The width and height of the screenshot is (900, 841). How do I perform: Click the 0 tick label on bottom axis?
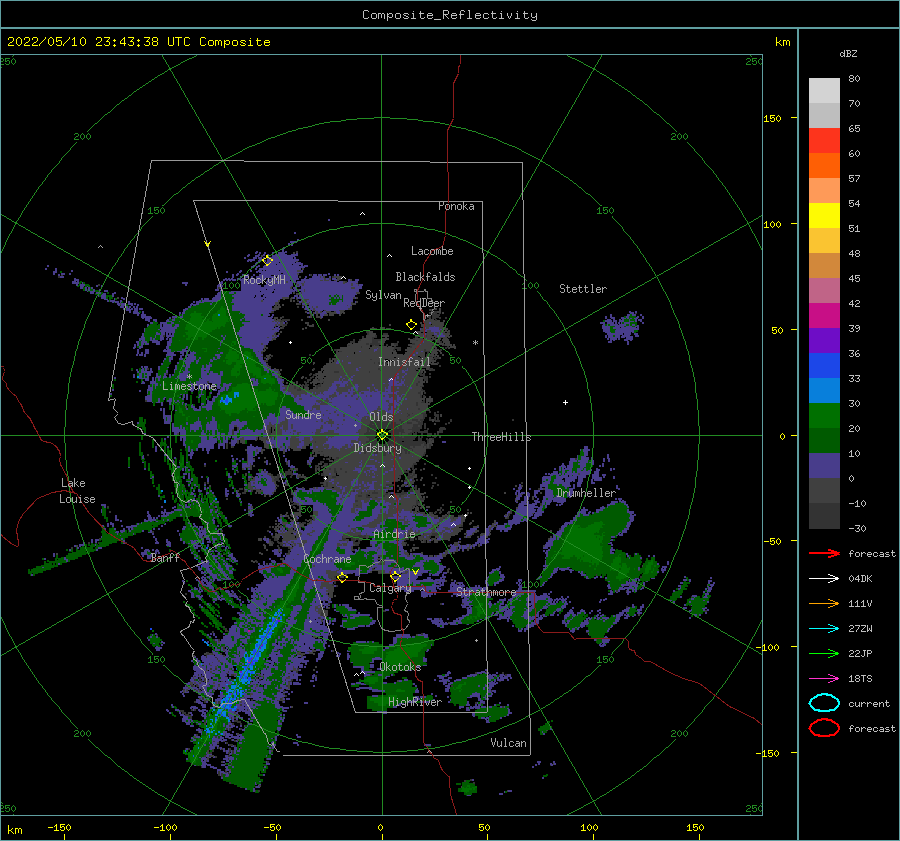(x=380, y=827)
